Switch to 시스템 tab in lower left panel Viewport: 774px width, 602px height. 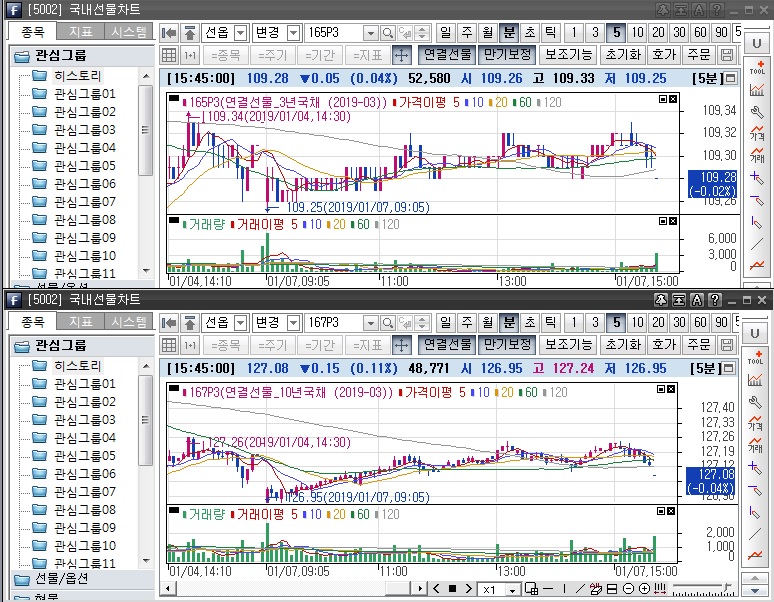pos(129,322)
